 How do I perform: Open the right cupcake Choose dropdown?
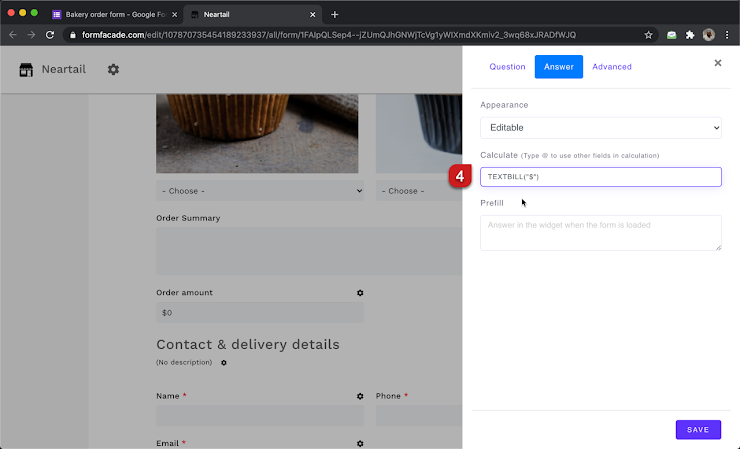coord(418,190)
